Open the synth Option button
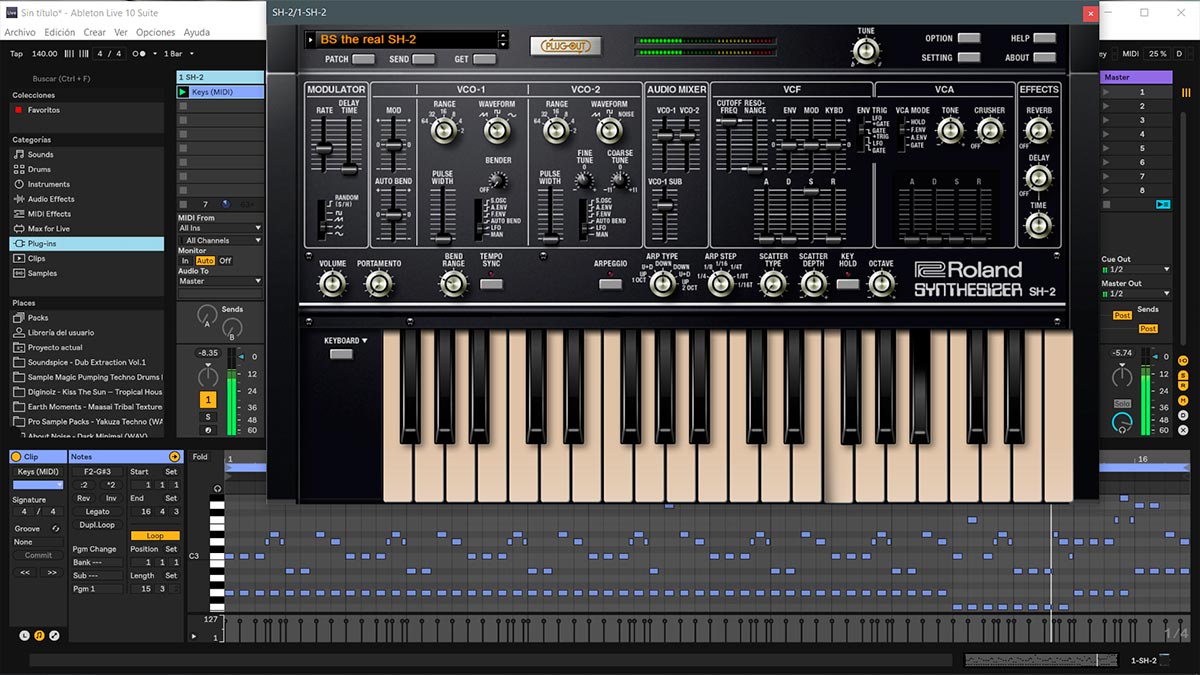 click(969, 39)
